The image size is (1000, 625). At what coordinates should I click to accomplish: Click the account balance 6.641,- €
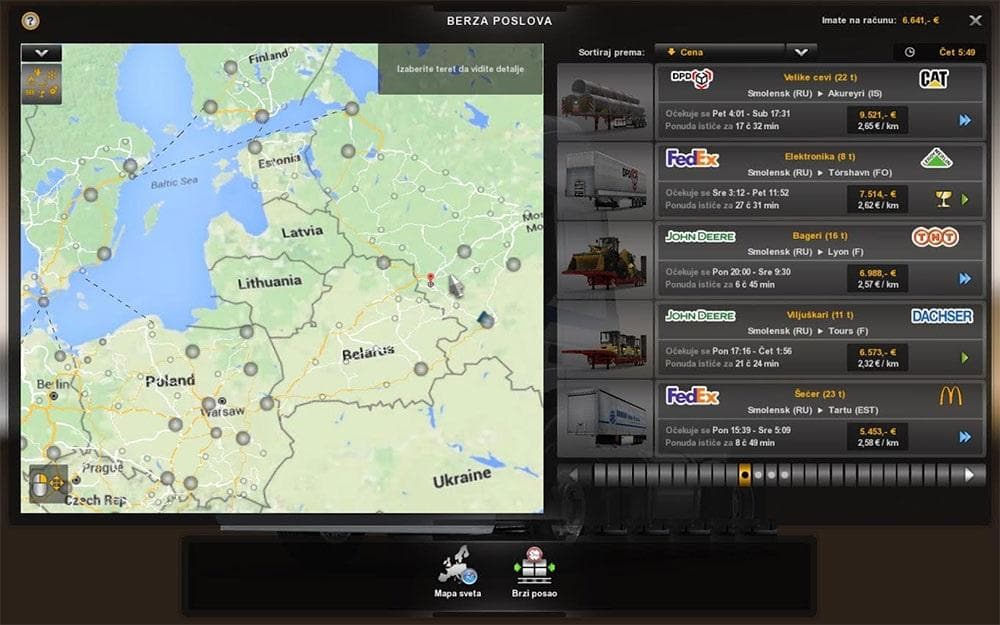click(920, 20)
